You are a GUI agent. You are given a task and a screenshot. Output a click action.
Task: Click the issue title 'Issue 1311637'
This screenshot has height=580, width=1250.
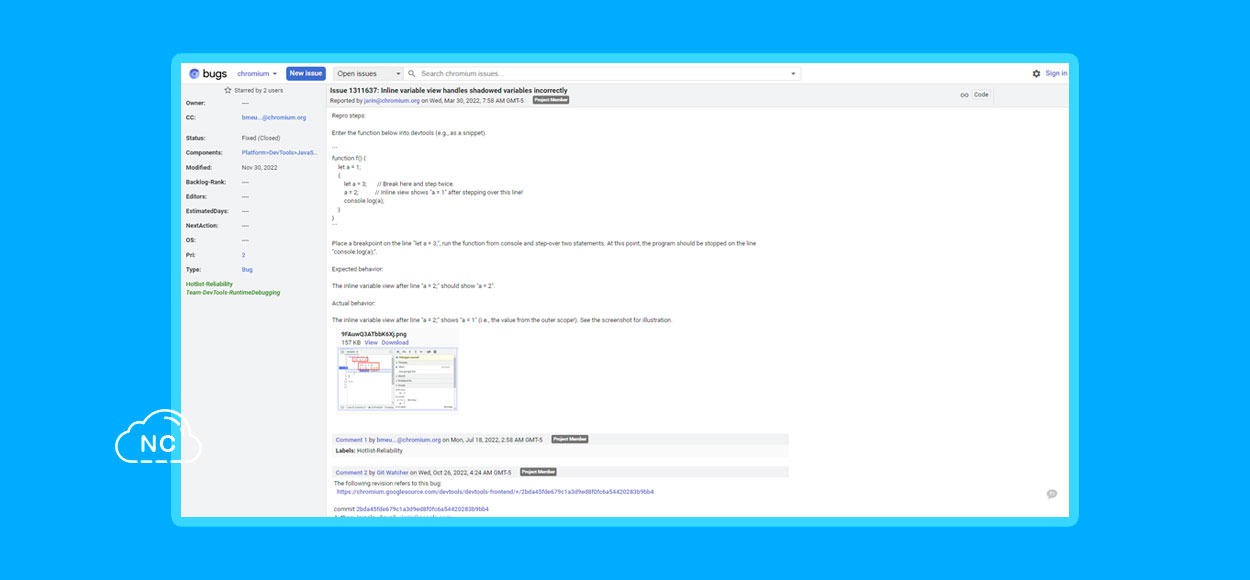[x=353, y=90]
